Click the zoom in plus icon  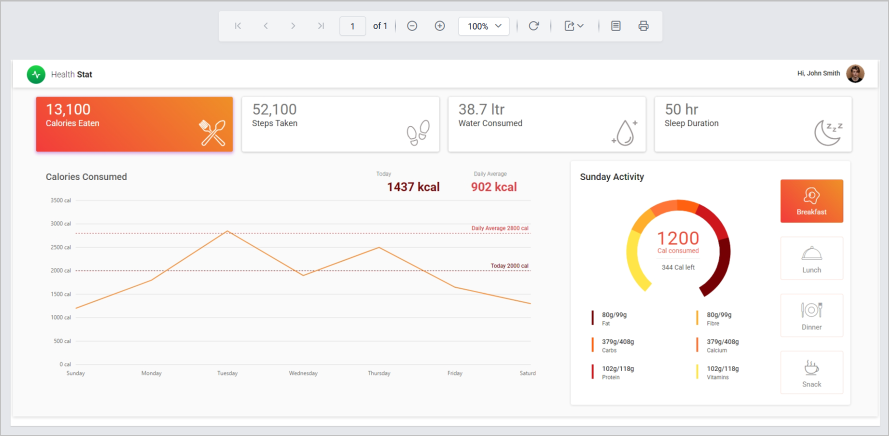440,26
